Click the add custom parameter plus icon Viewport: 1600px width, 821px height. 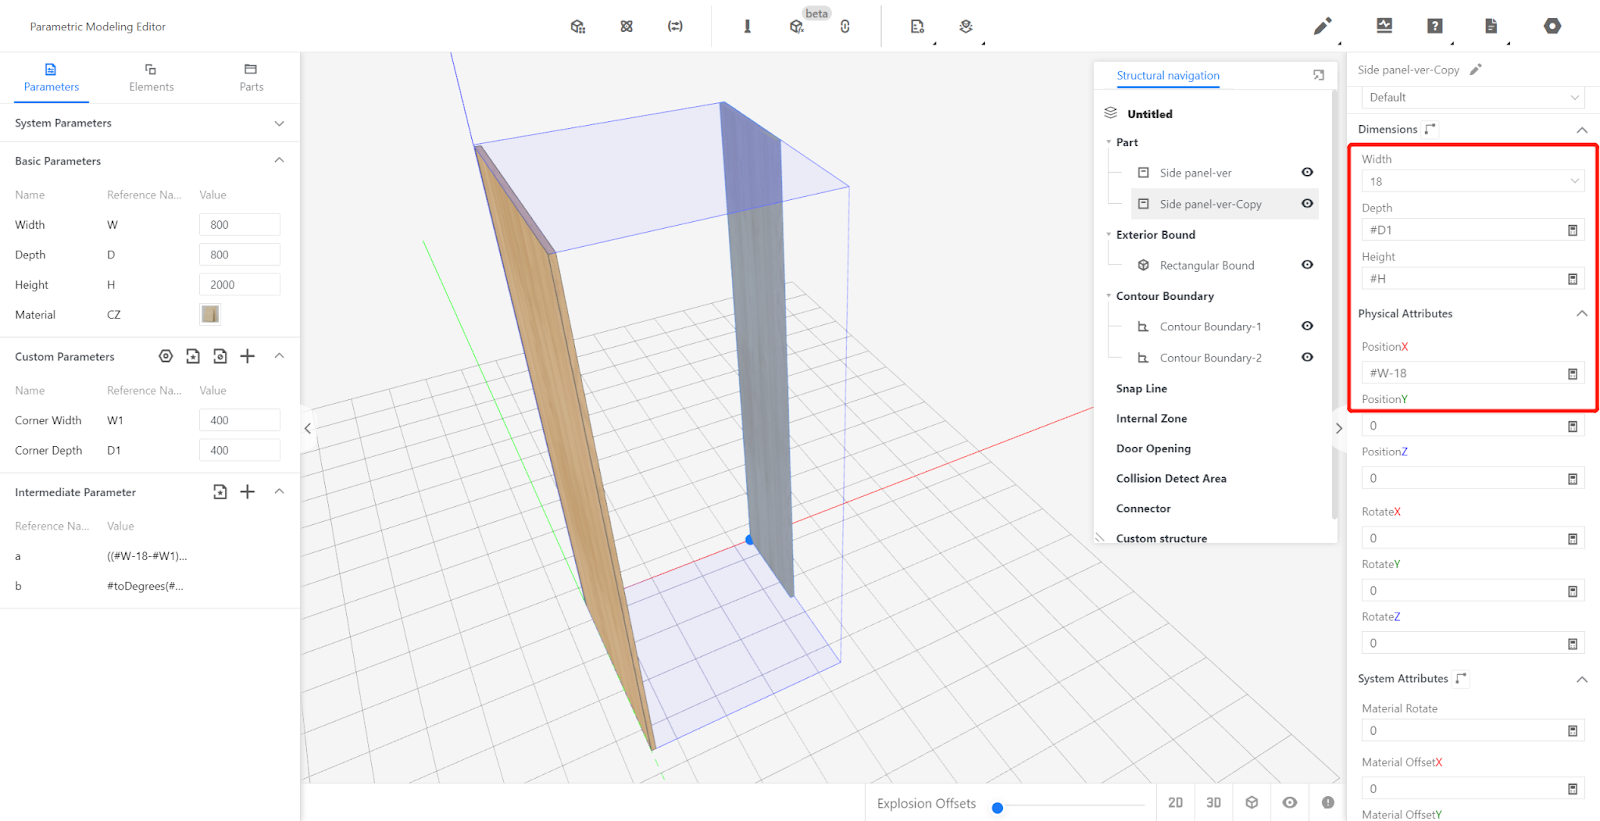tap(248, 356)
